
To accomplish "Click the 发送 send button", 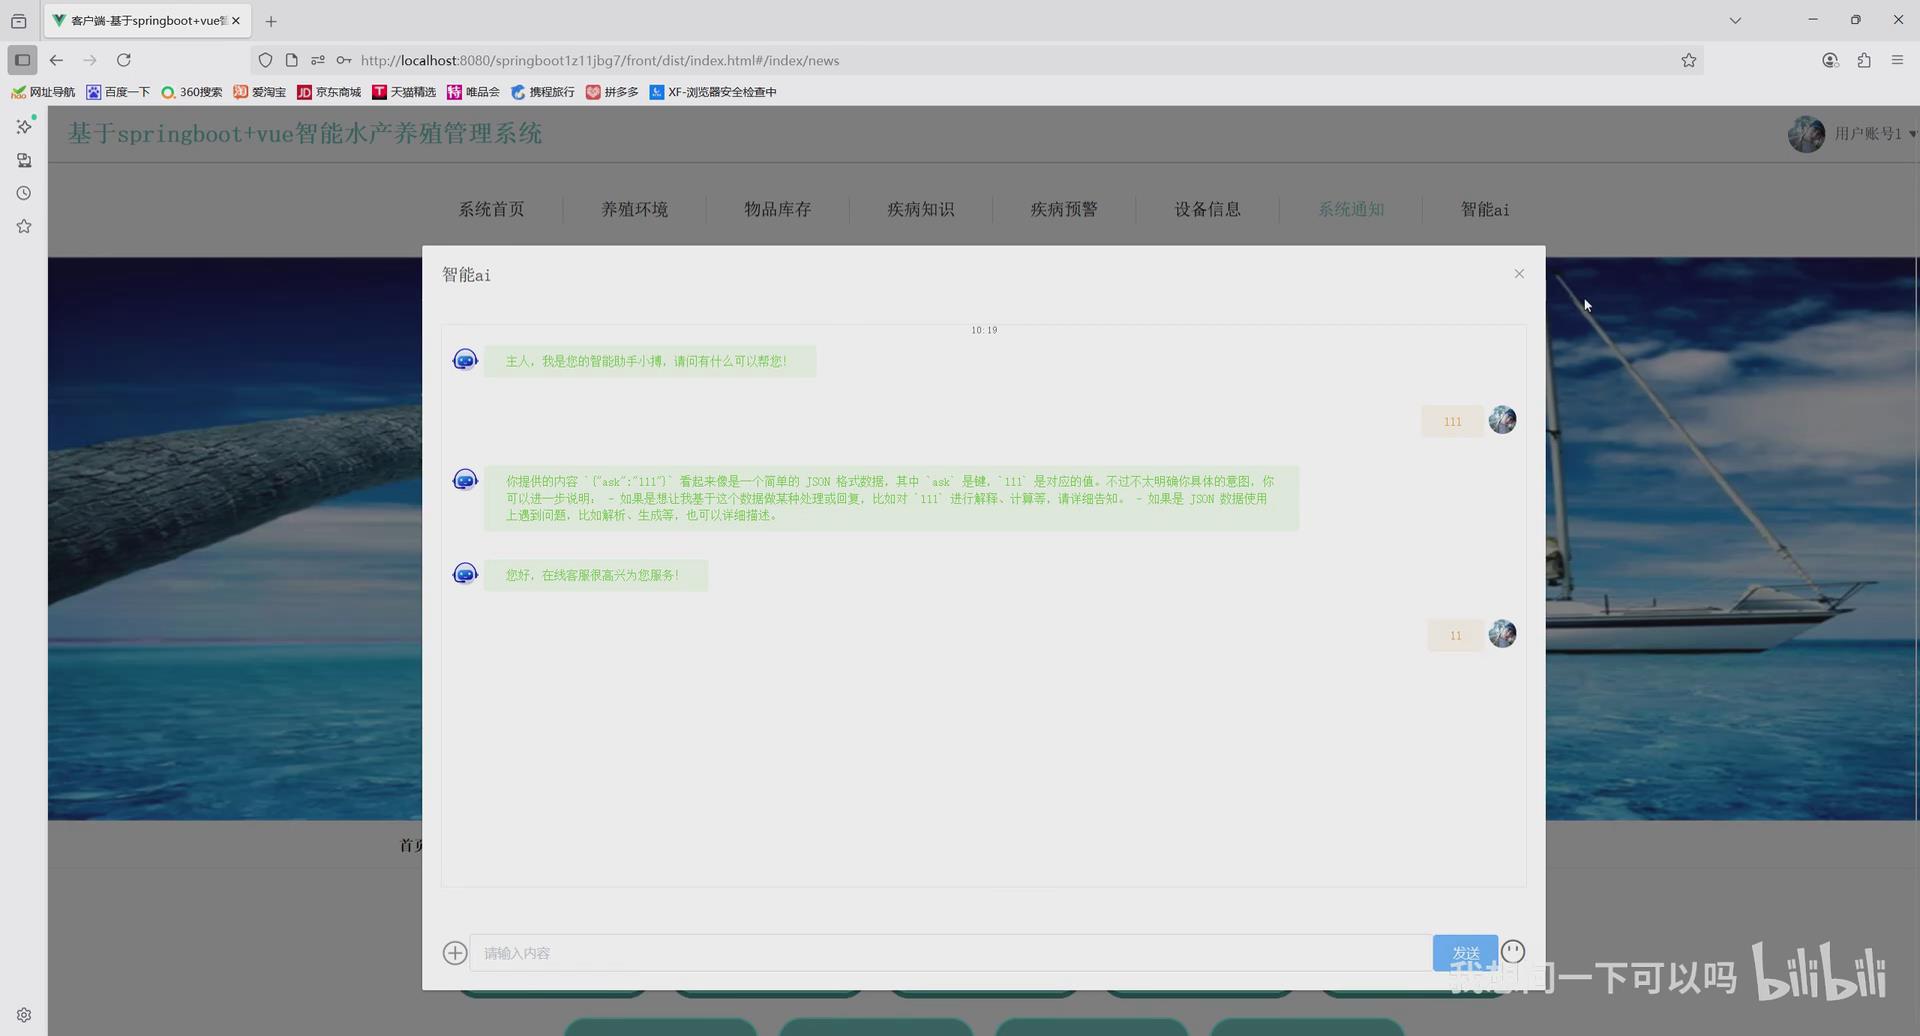I will point(1465,952).
